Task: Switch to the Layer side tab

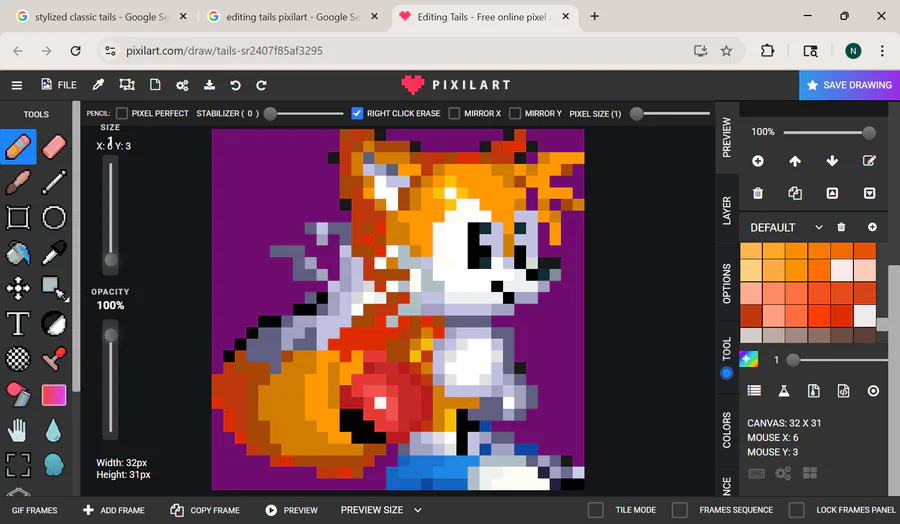Action: click(x=727, y=211)
